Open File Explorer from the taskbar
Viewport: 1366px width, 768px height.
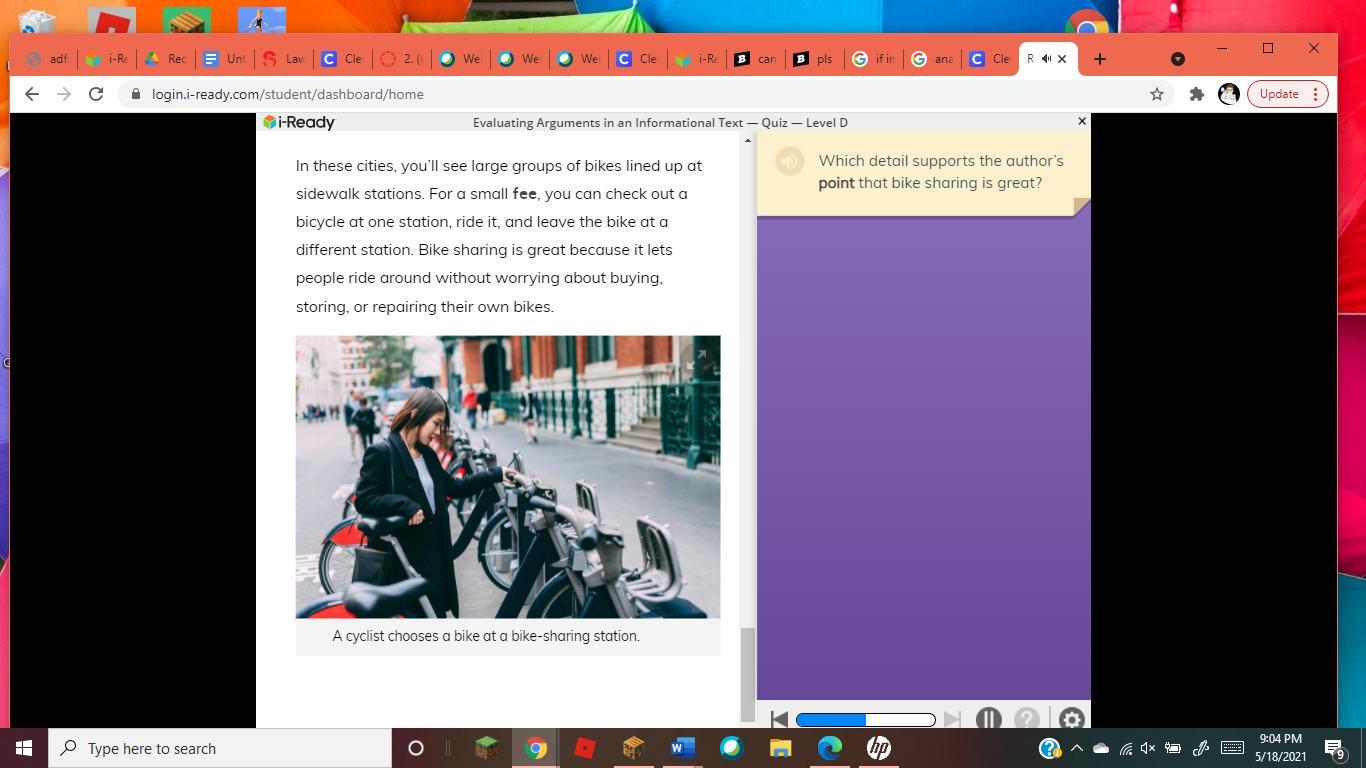(x=781, y=748)
